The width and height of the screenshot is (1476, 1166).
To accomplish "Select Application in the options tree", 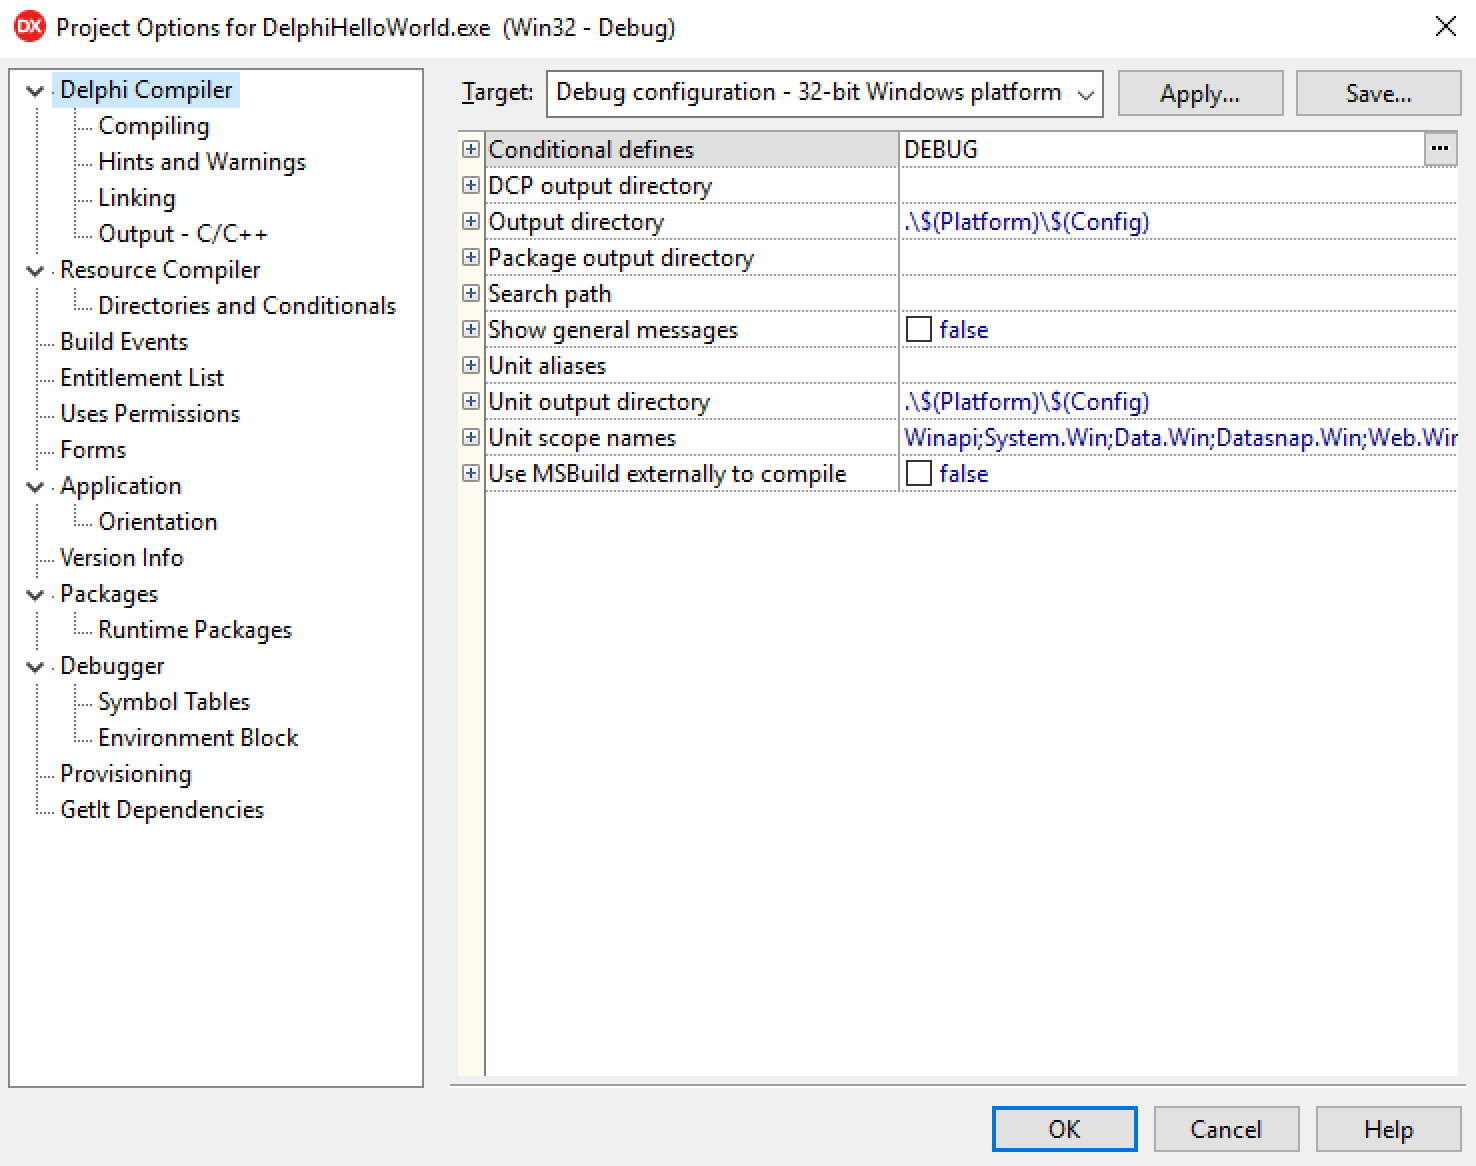I will 121,486.
